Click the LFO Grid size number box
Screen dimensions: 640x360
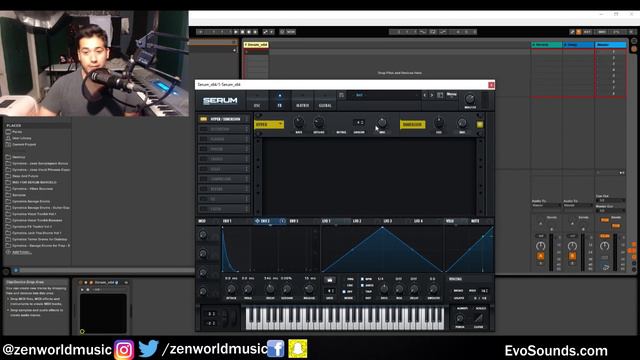point(329,291)
